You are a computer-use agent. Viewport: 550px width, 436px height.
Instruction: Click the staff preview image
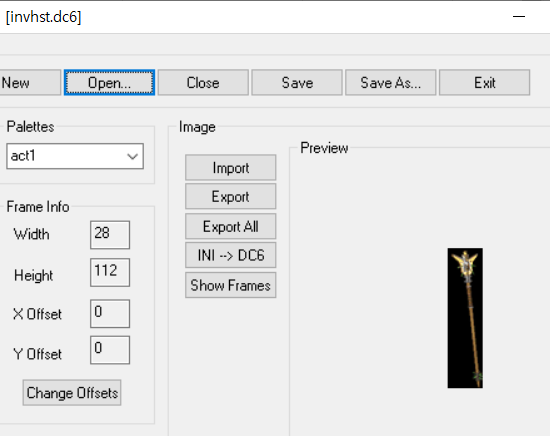pos(465,318)
